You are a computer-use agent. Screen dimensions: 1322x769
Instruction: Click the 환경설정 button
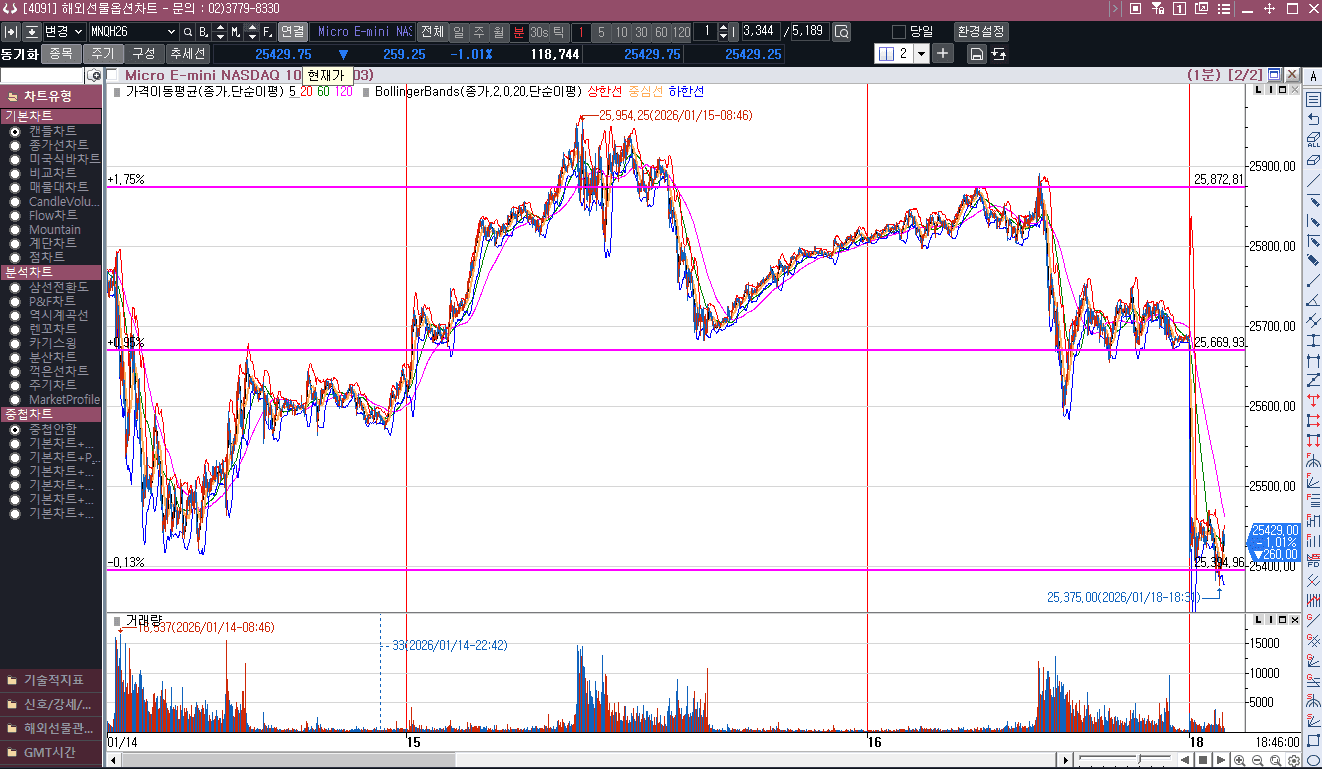click(x=980, y=32)
